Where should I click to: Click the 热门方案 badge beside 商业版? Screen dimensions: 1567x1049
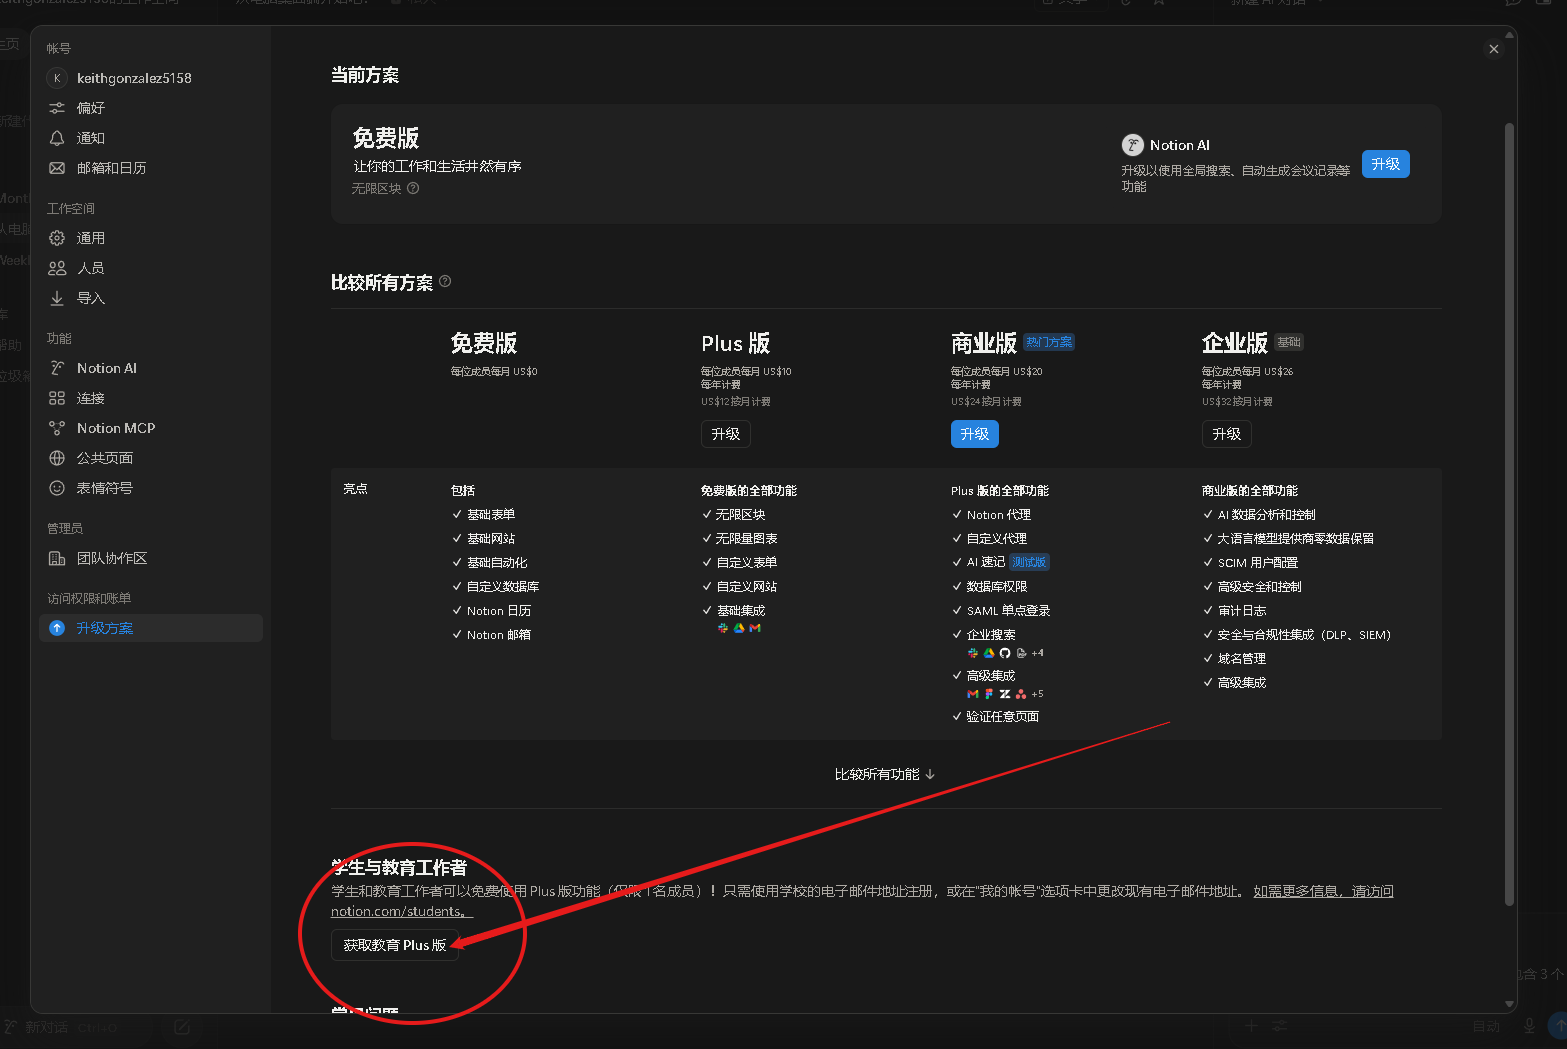click(x=1049, y=342)
